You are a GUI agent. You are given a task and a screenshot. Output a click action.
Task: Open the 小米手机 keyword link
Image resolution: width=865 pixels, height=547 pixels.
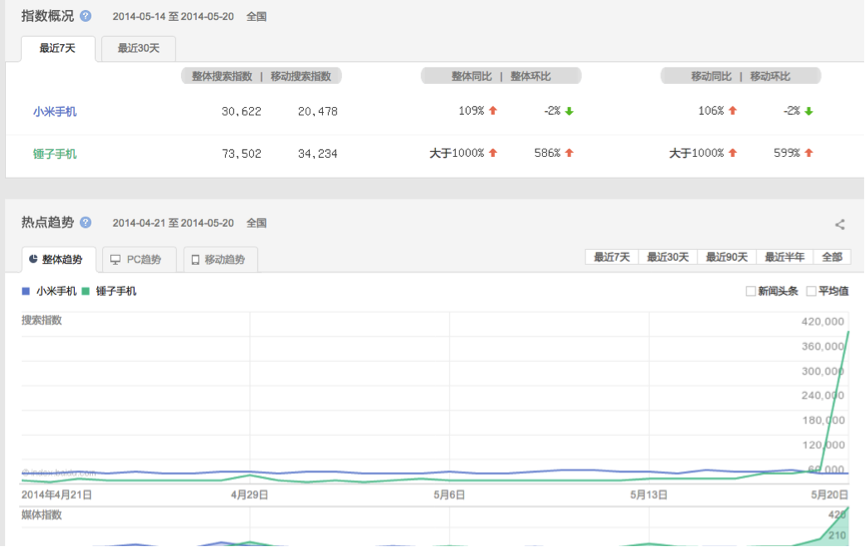point(55,111)
